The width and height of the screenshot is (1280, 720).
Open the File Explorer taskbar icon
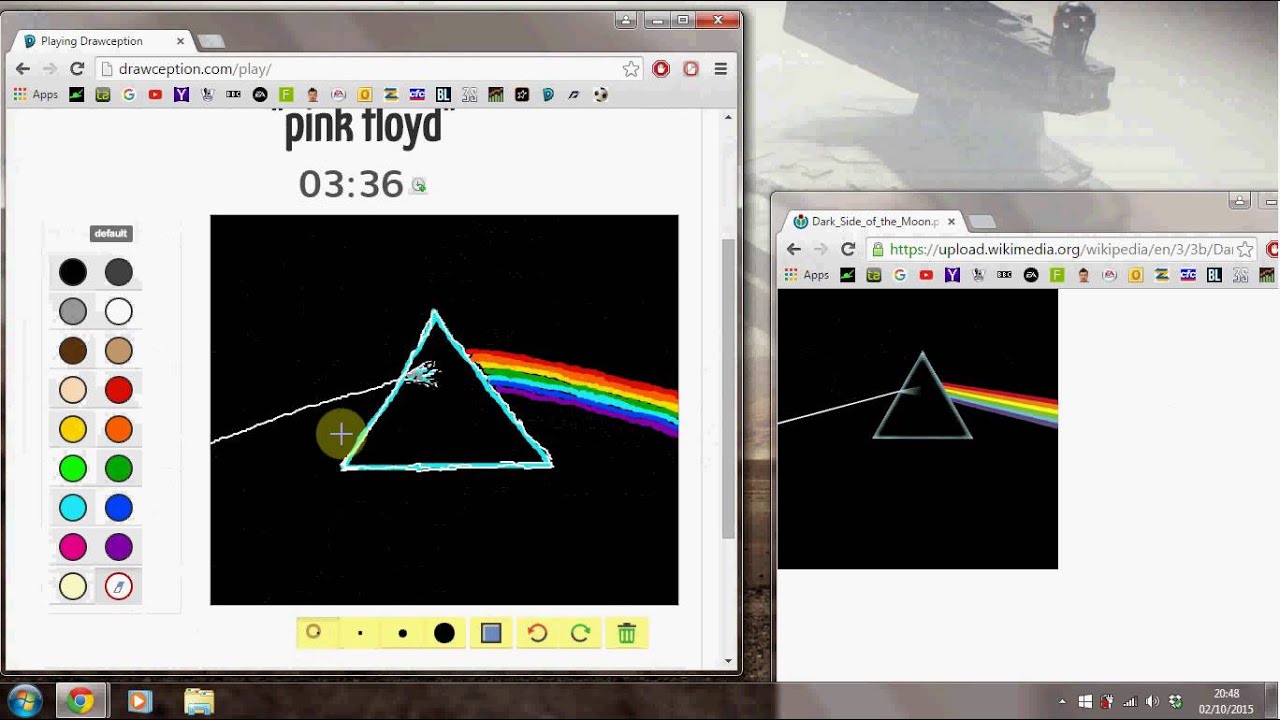click(199, 701)
